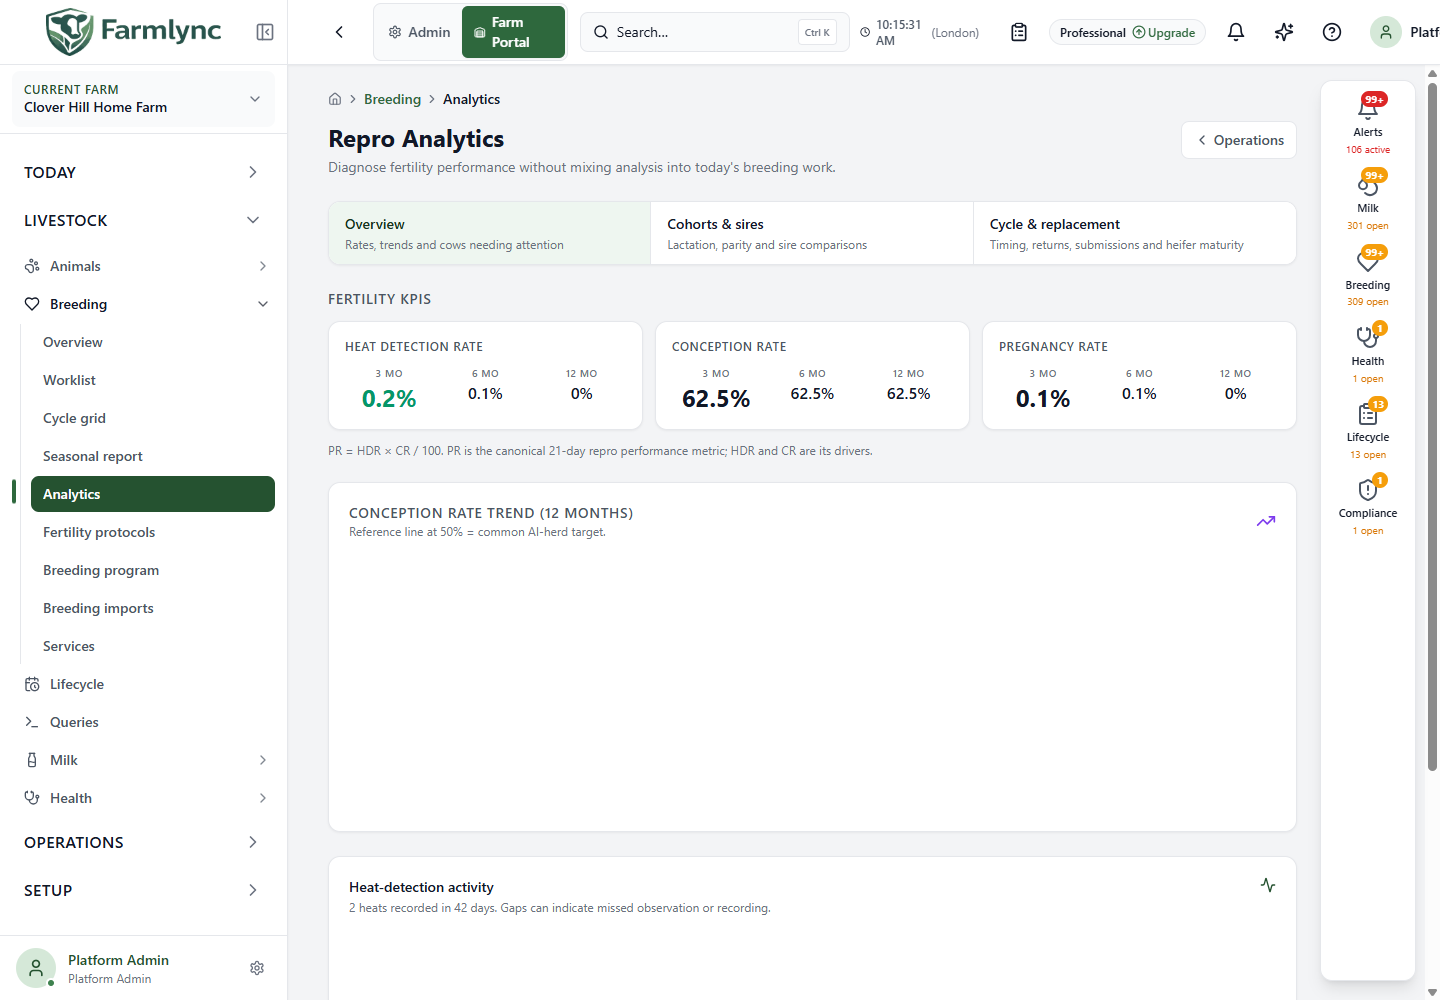
Task: Open Health in the right rail
Action: click(1368, 352)
